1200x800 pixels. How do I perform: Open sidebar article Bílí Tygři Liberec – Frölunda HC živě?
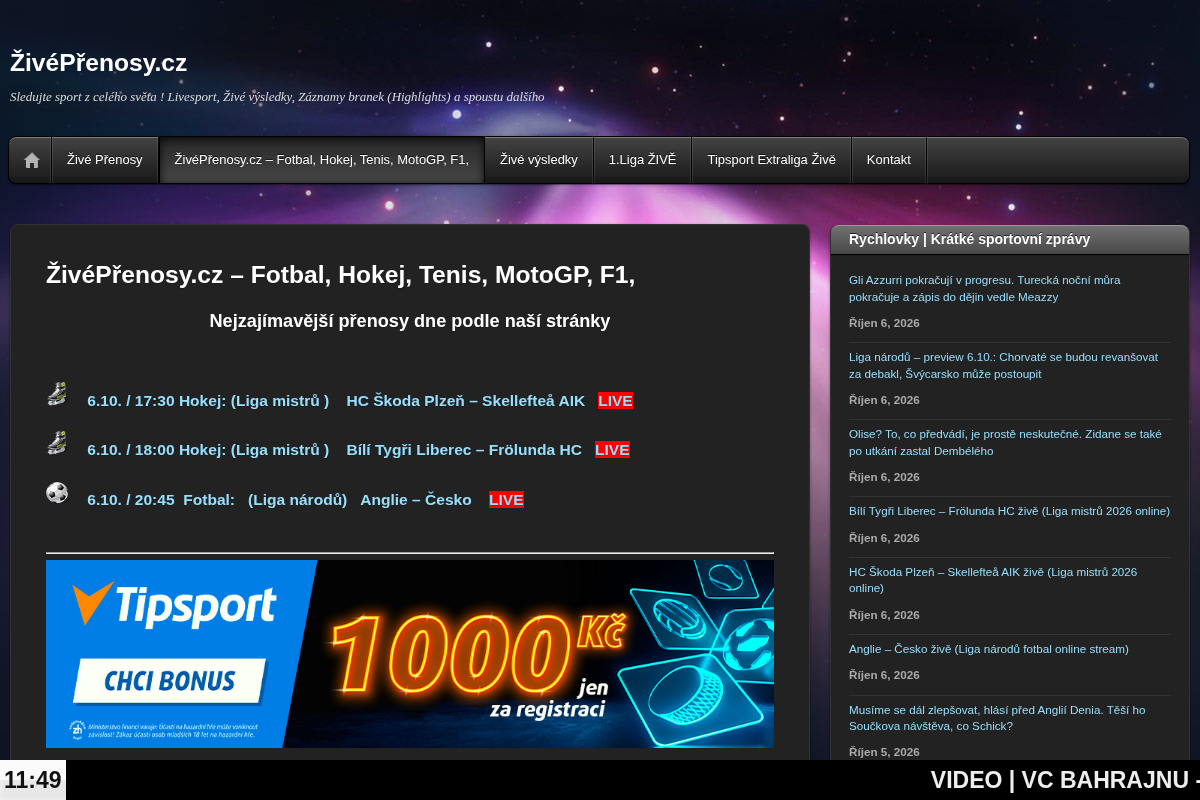[1009, 511]
